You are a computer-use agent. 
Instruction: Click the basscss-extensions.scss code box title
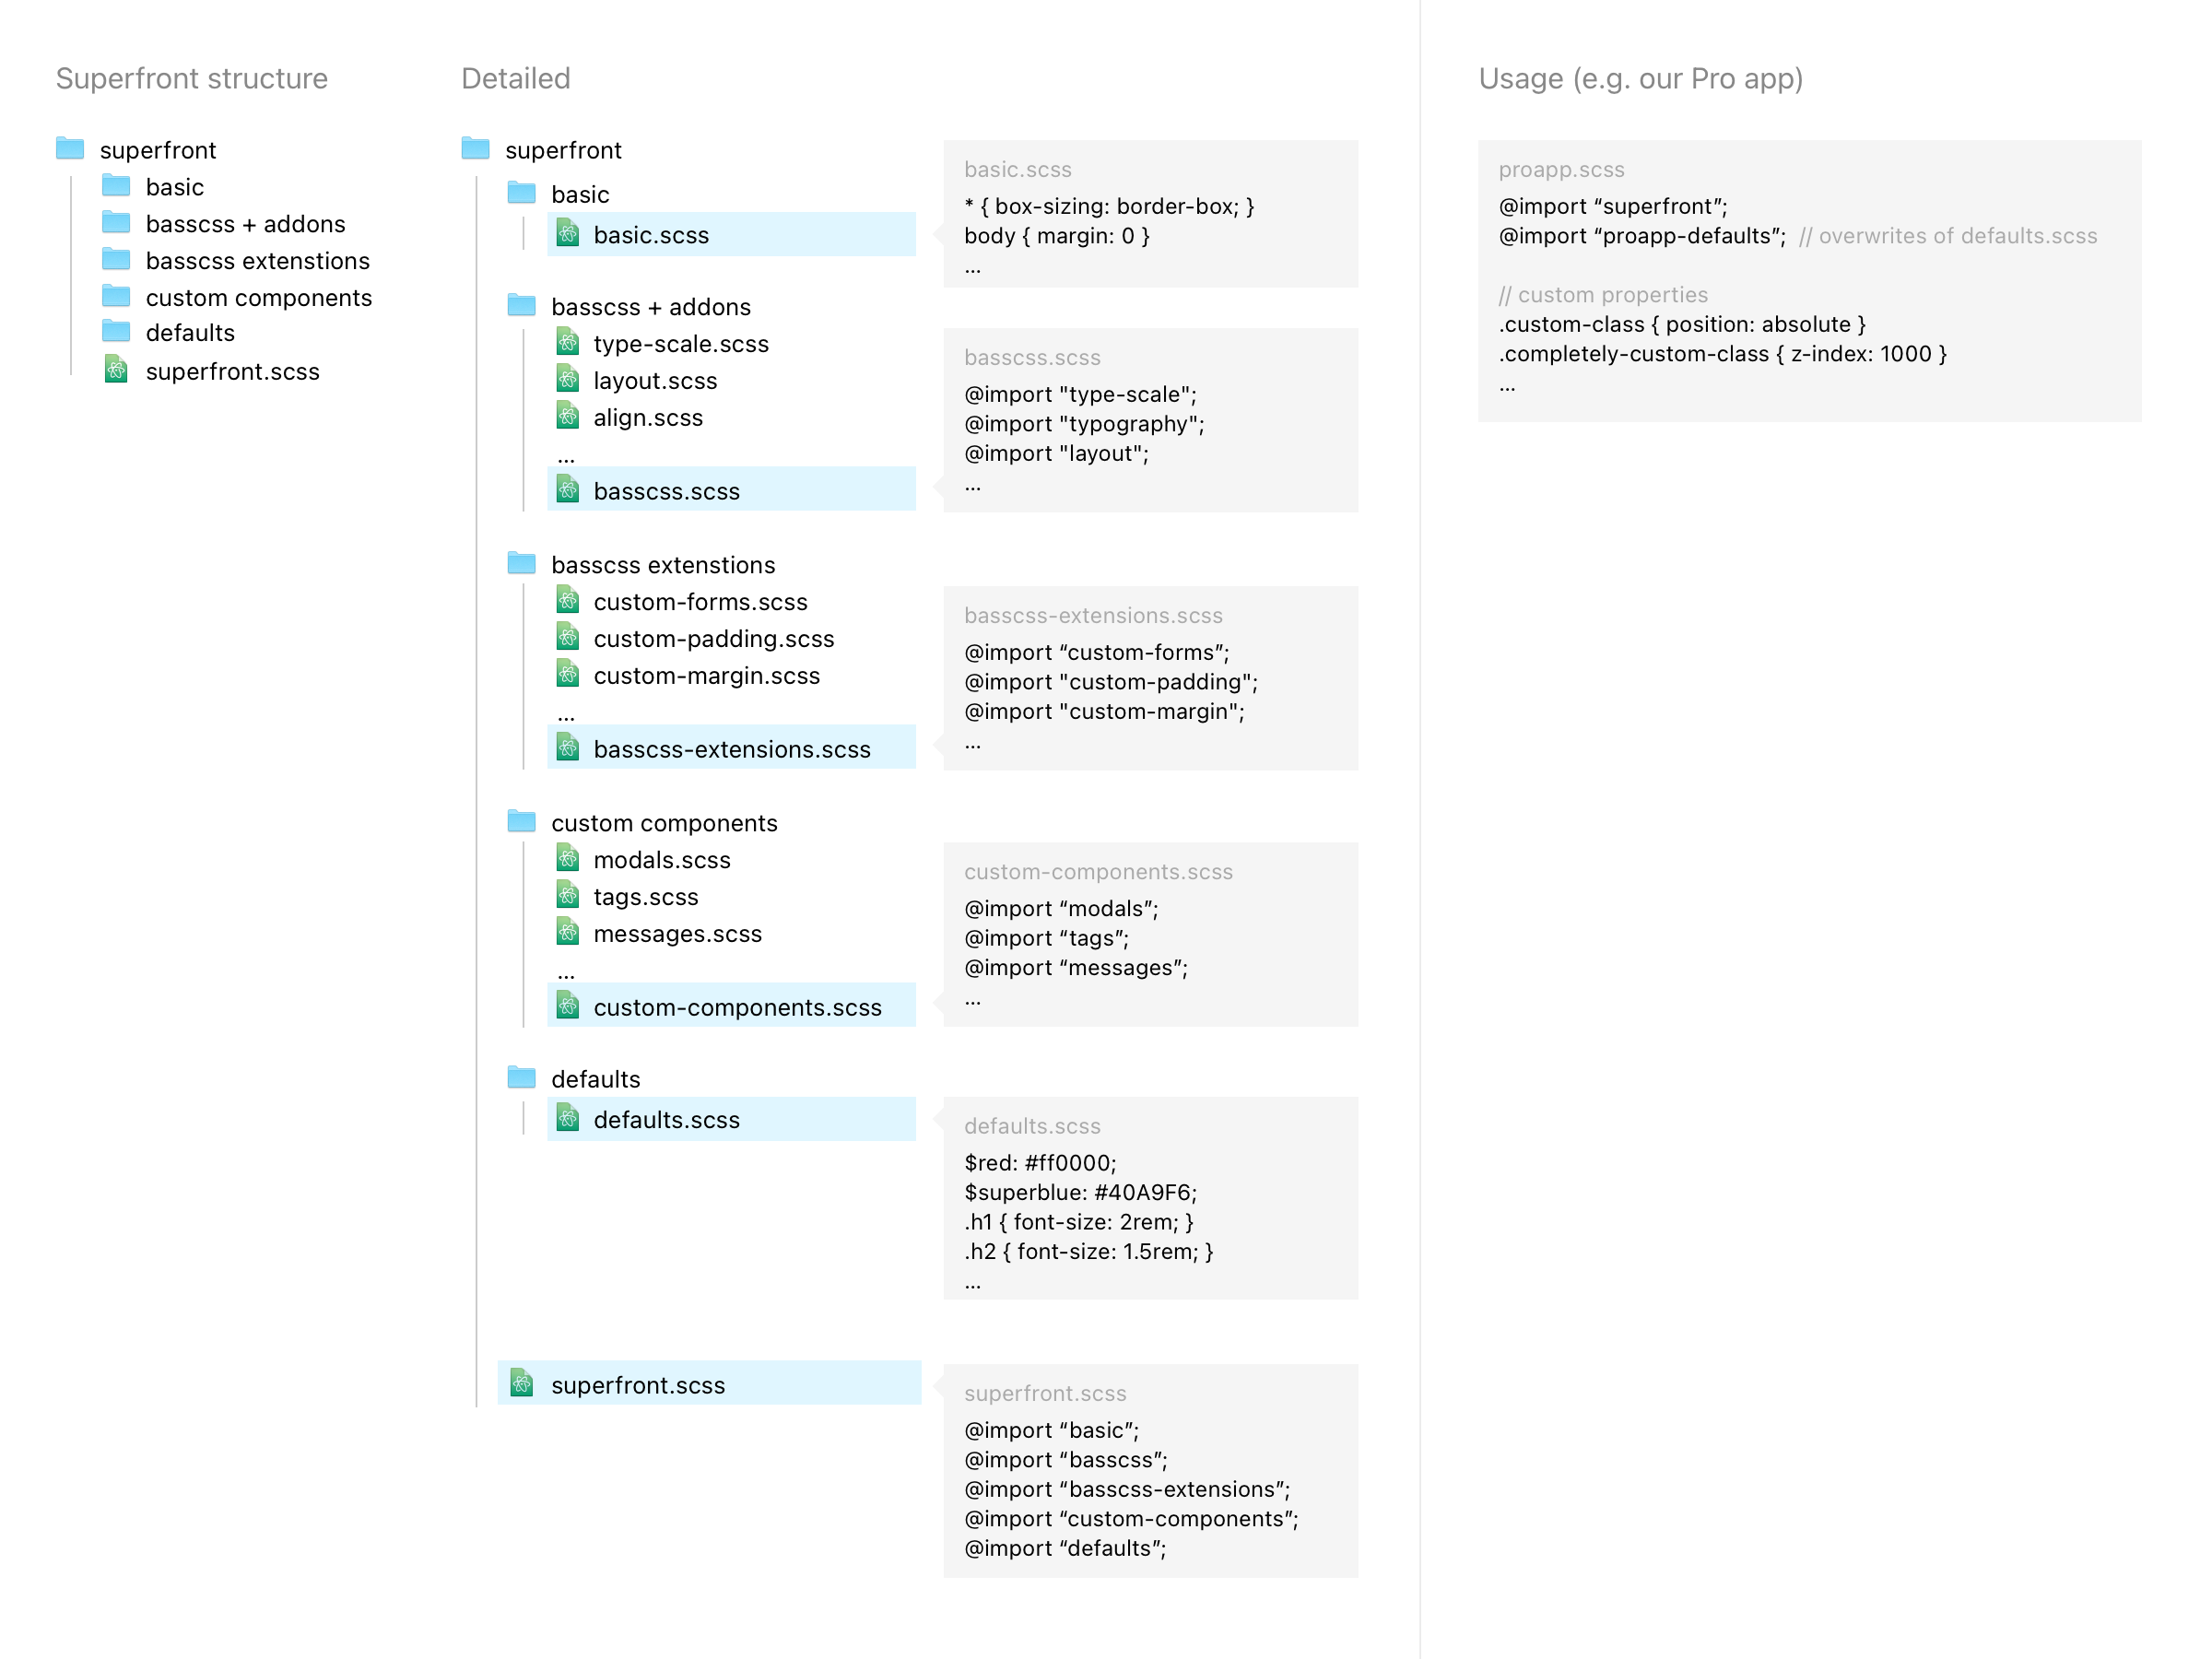click(1093, 616)
